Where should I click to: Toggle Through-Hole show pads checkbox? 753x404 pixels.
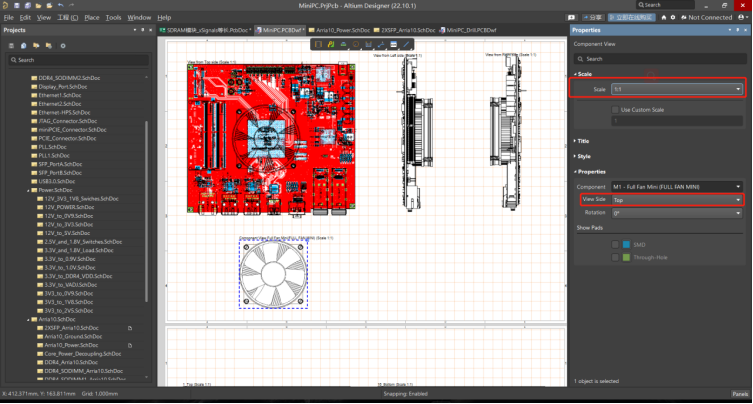(616, 257)
